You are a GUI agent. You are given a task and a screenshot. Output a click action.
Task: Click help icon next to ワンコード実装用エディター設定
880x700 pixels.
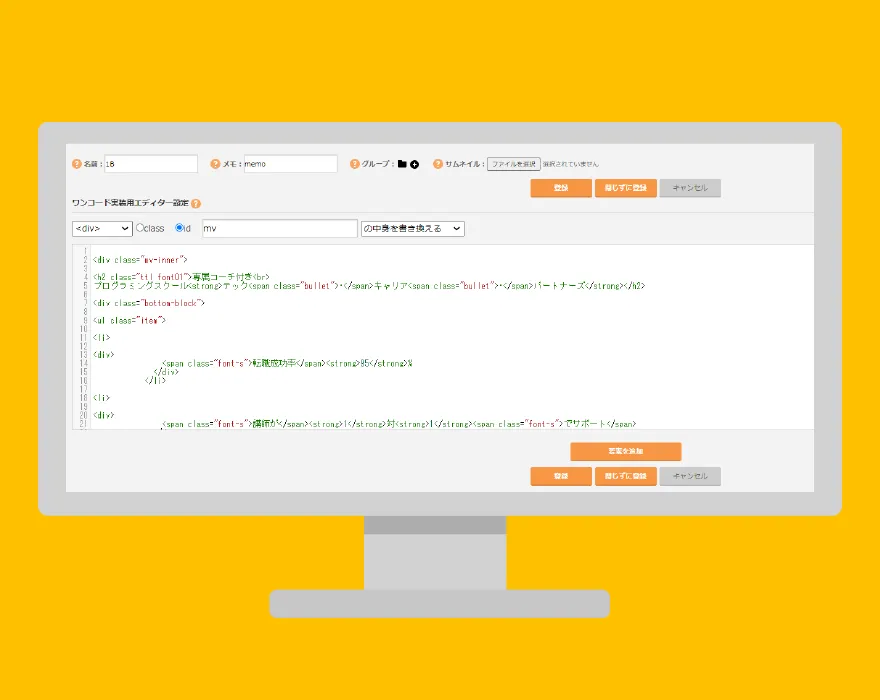coord(196,203)
